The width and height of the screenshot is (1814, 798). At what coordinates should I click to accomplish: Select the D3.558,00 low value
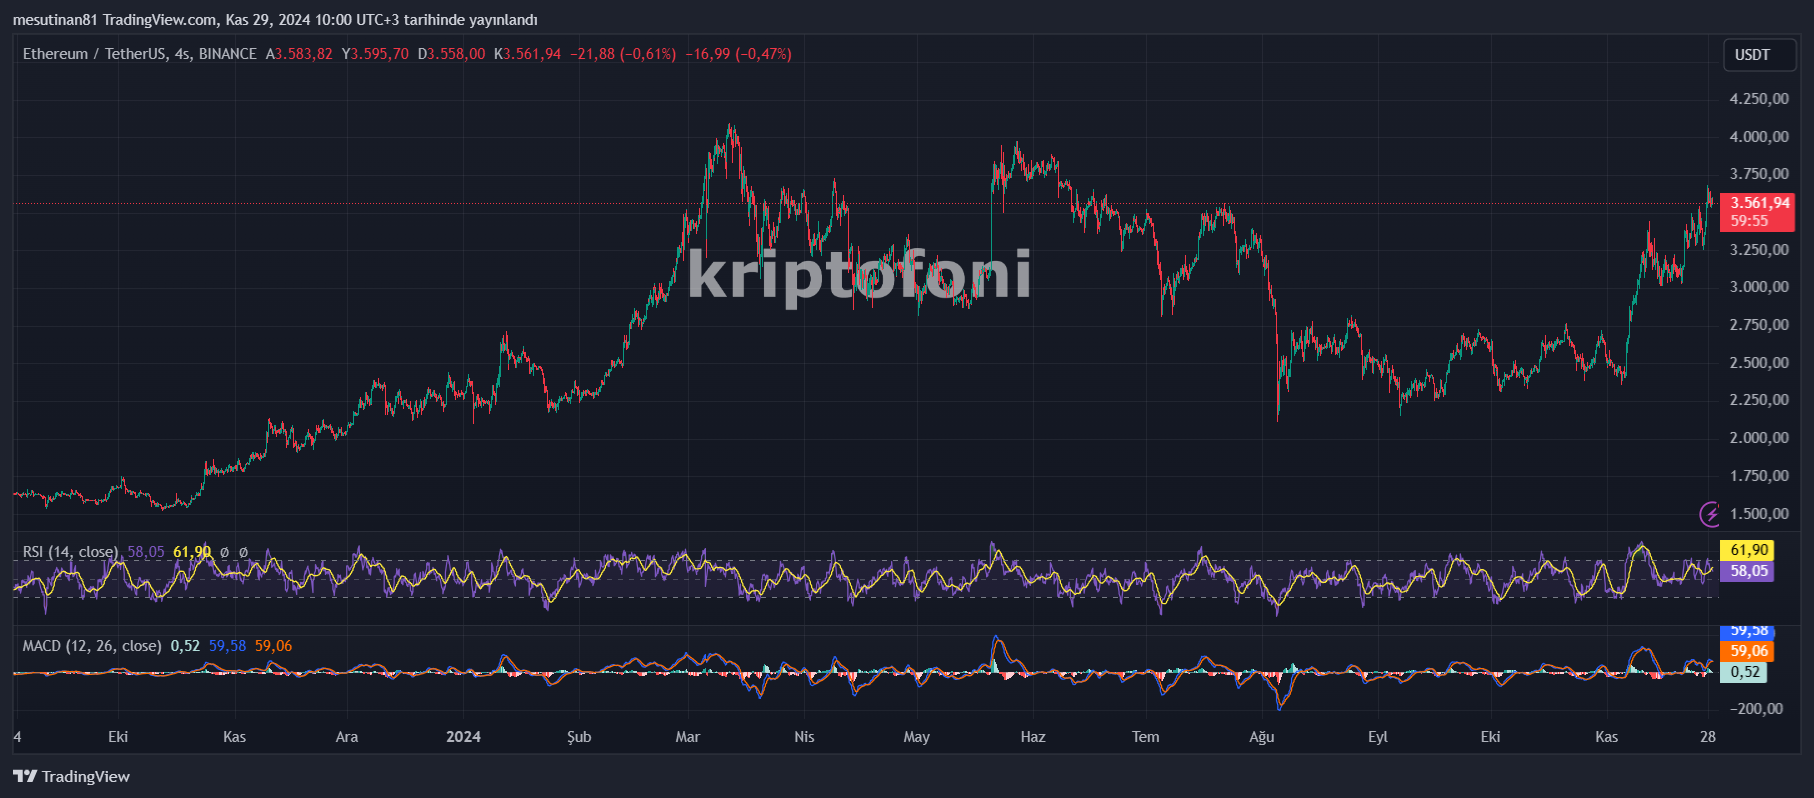(x=451, y=54)
